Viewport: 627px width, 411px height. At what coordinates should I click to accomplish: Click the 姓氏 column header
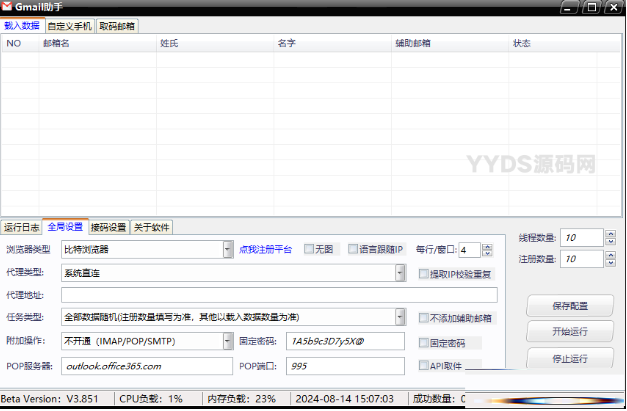coord(215,43)
